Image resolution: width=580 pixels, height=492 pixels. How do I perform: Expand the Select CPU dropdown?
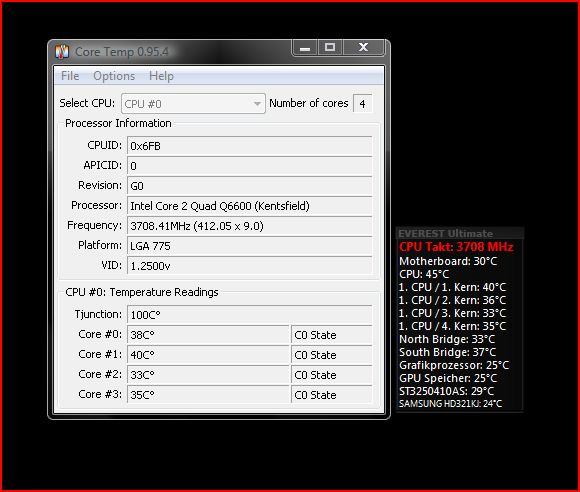[193, 104]
